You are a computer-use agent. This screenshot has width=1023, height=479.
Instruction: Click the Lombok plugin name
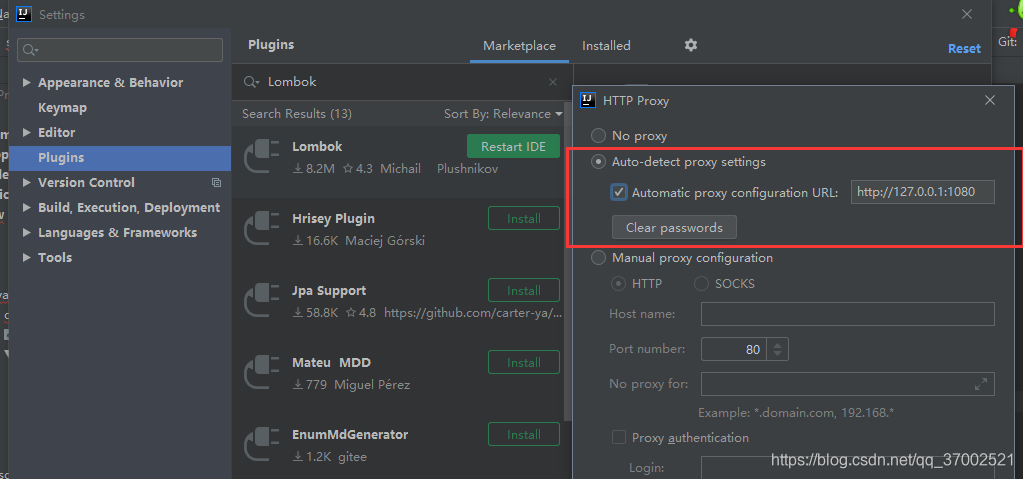tap(317, 147)
